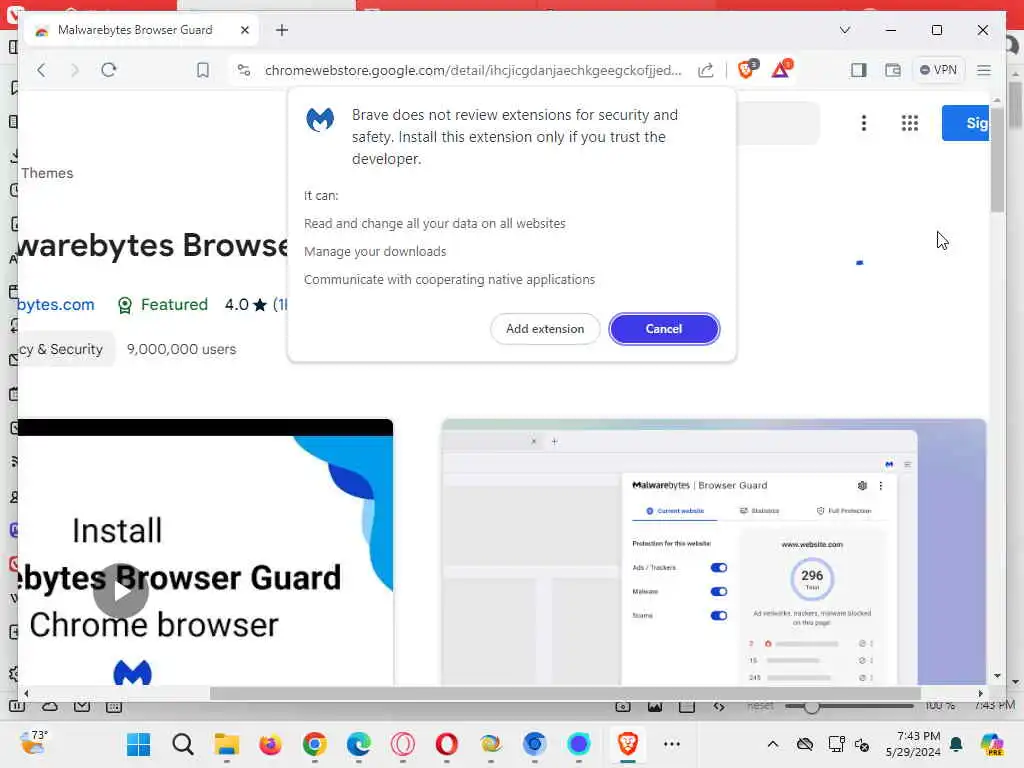Close the Malwarebytes Browser Guard tab
This screenshot has width=1024, height=768.
coord(245,30)
